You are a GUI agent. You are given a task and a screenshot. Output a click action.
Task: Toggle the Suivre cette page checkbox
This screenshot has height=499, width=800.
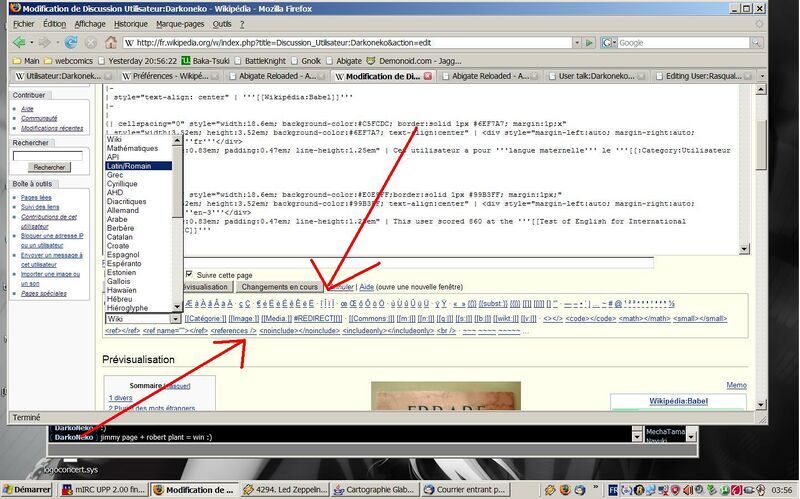pos(190,274)
